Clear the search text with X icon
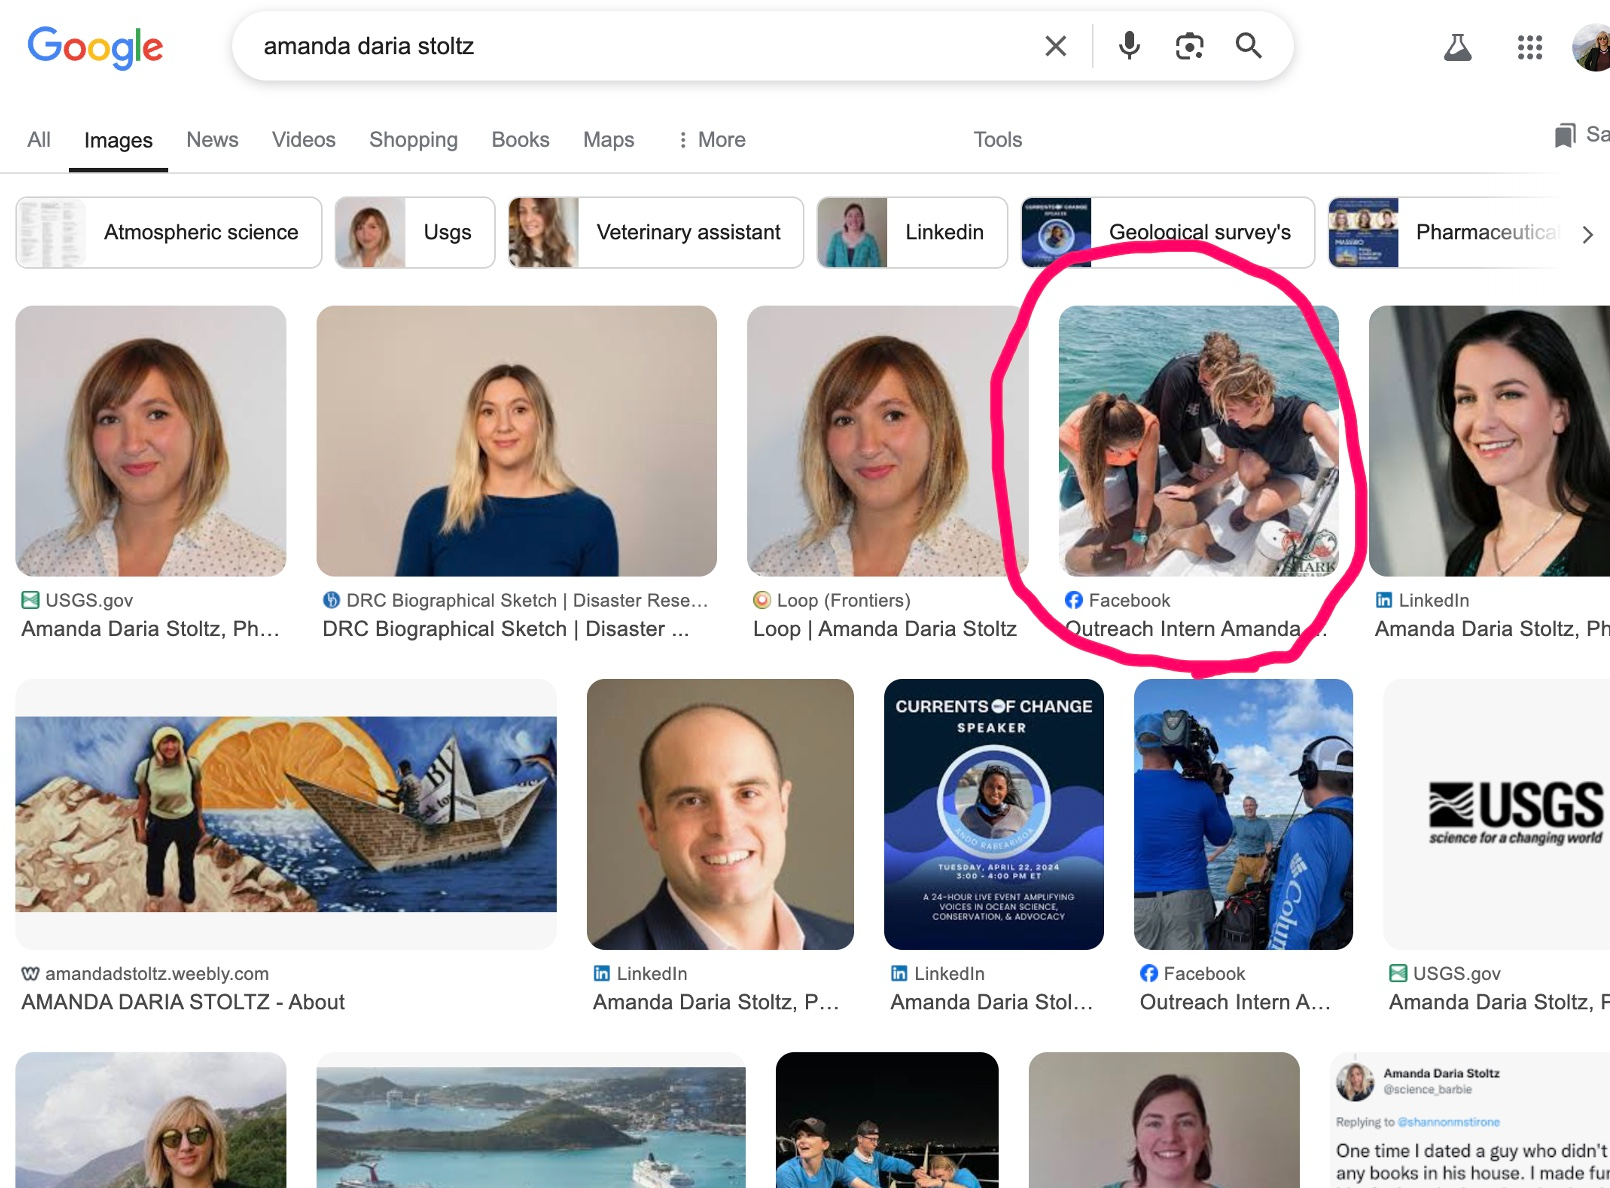 (1055, 46)
